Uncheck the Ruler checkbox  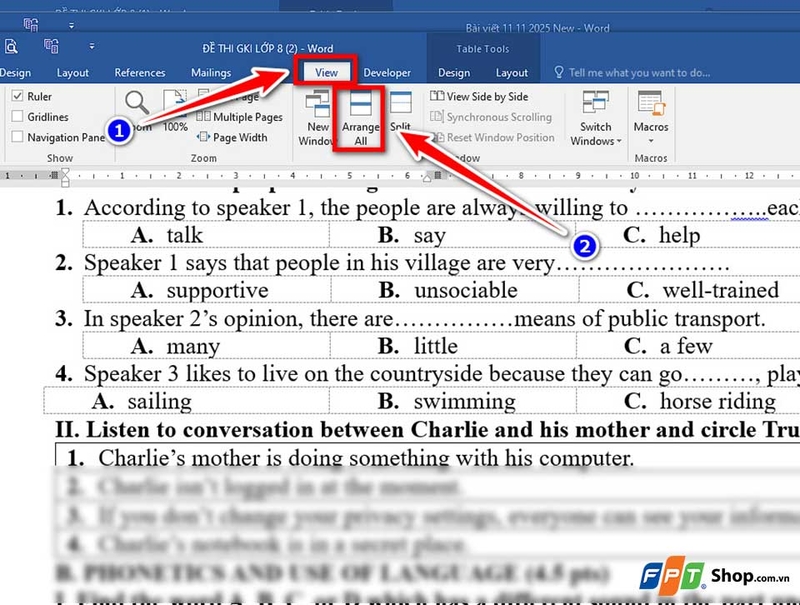point(17,96)
